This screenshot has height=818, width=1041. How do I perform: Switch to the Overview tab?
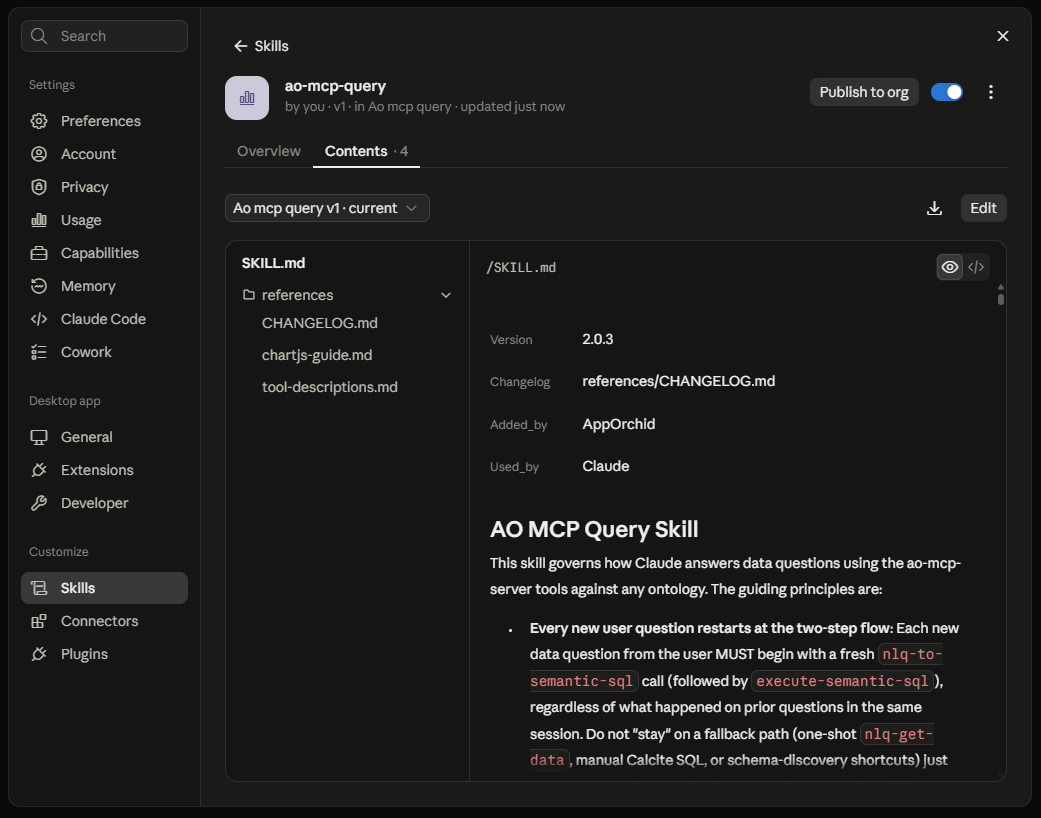tap(269, 151)
